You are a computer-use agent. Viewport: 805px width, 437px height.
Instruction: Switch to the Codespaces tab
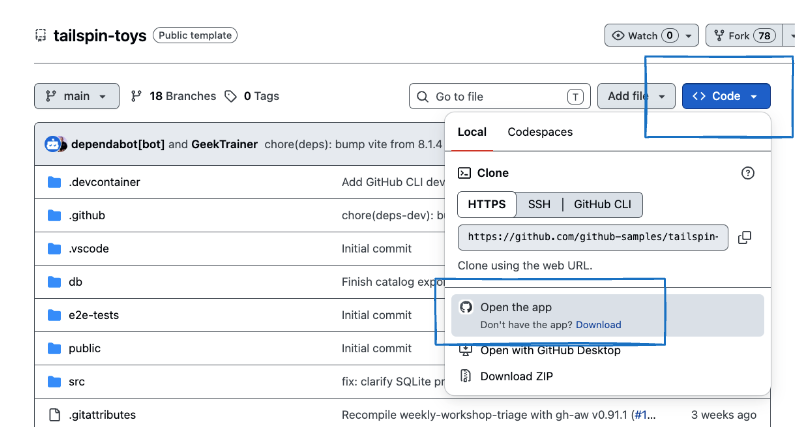coord(540,132)
